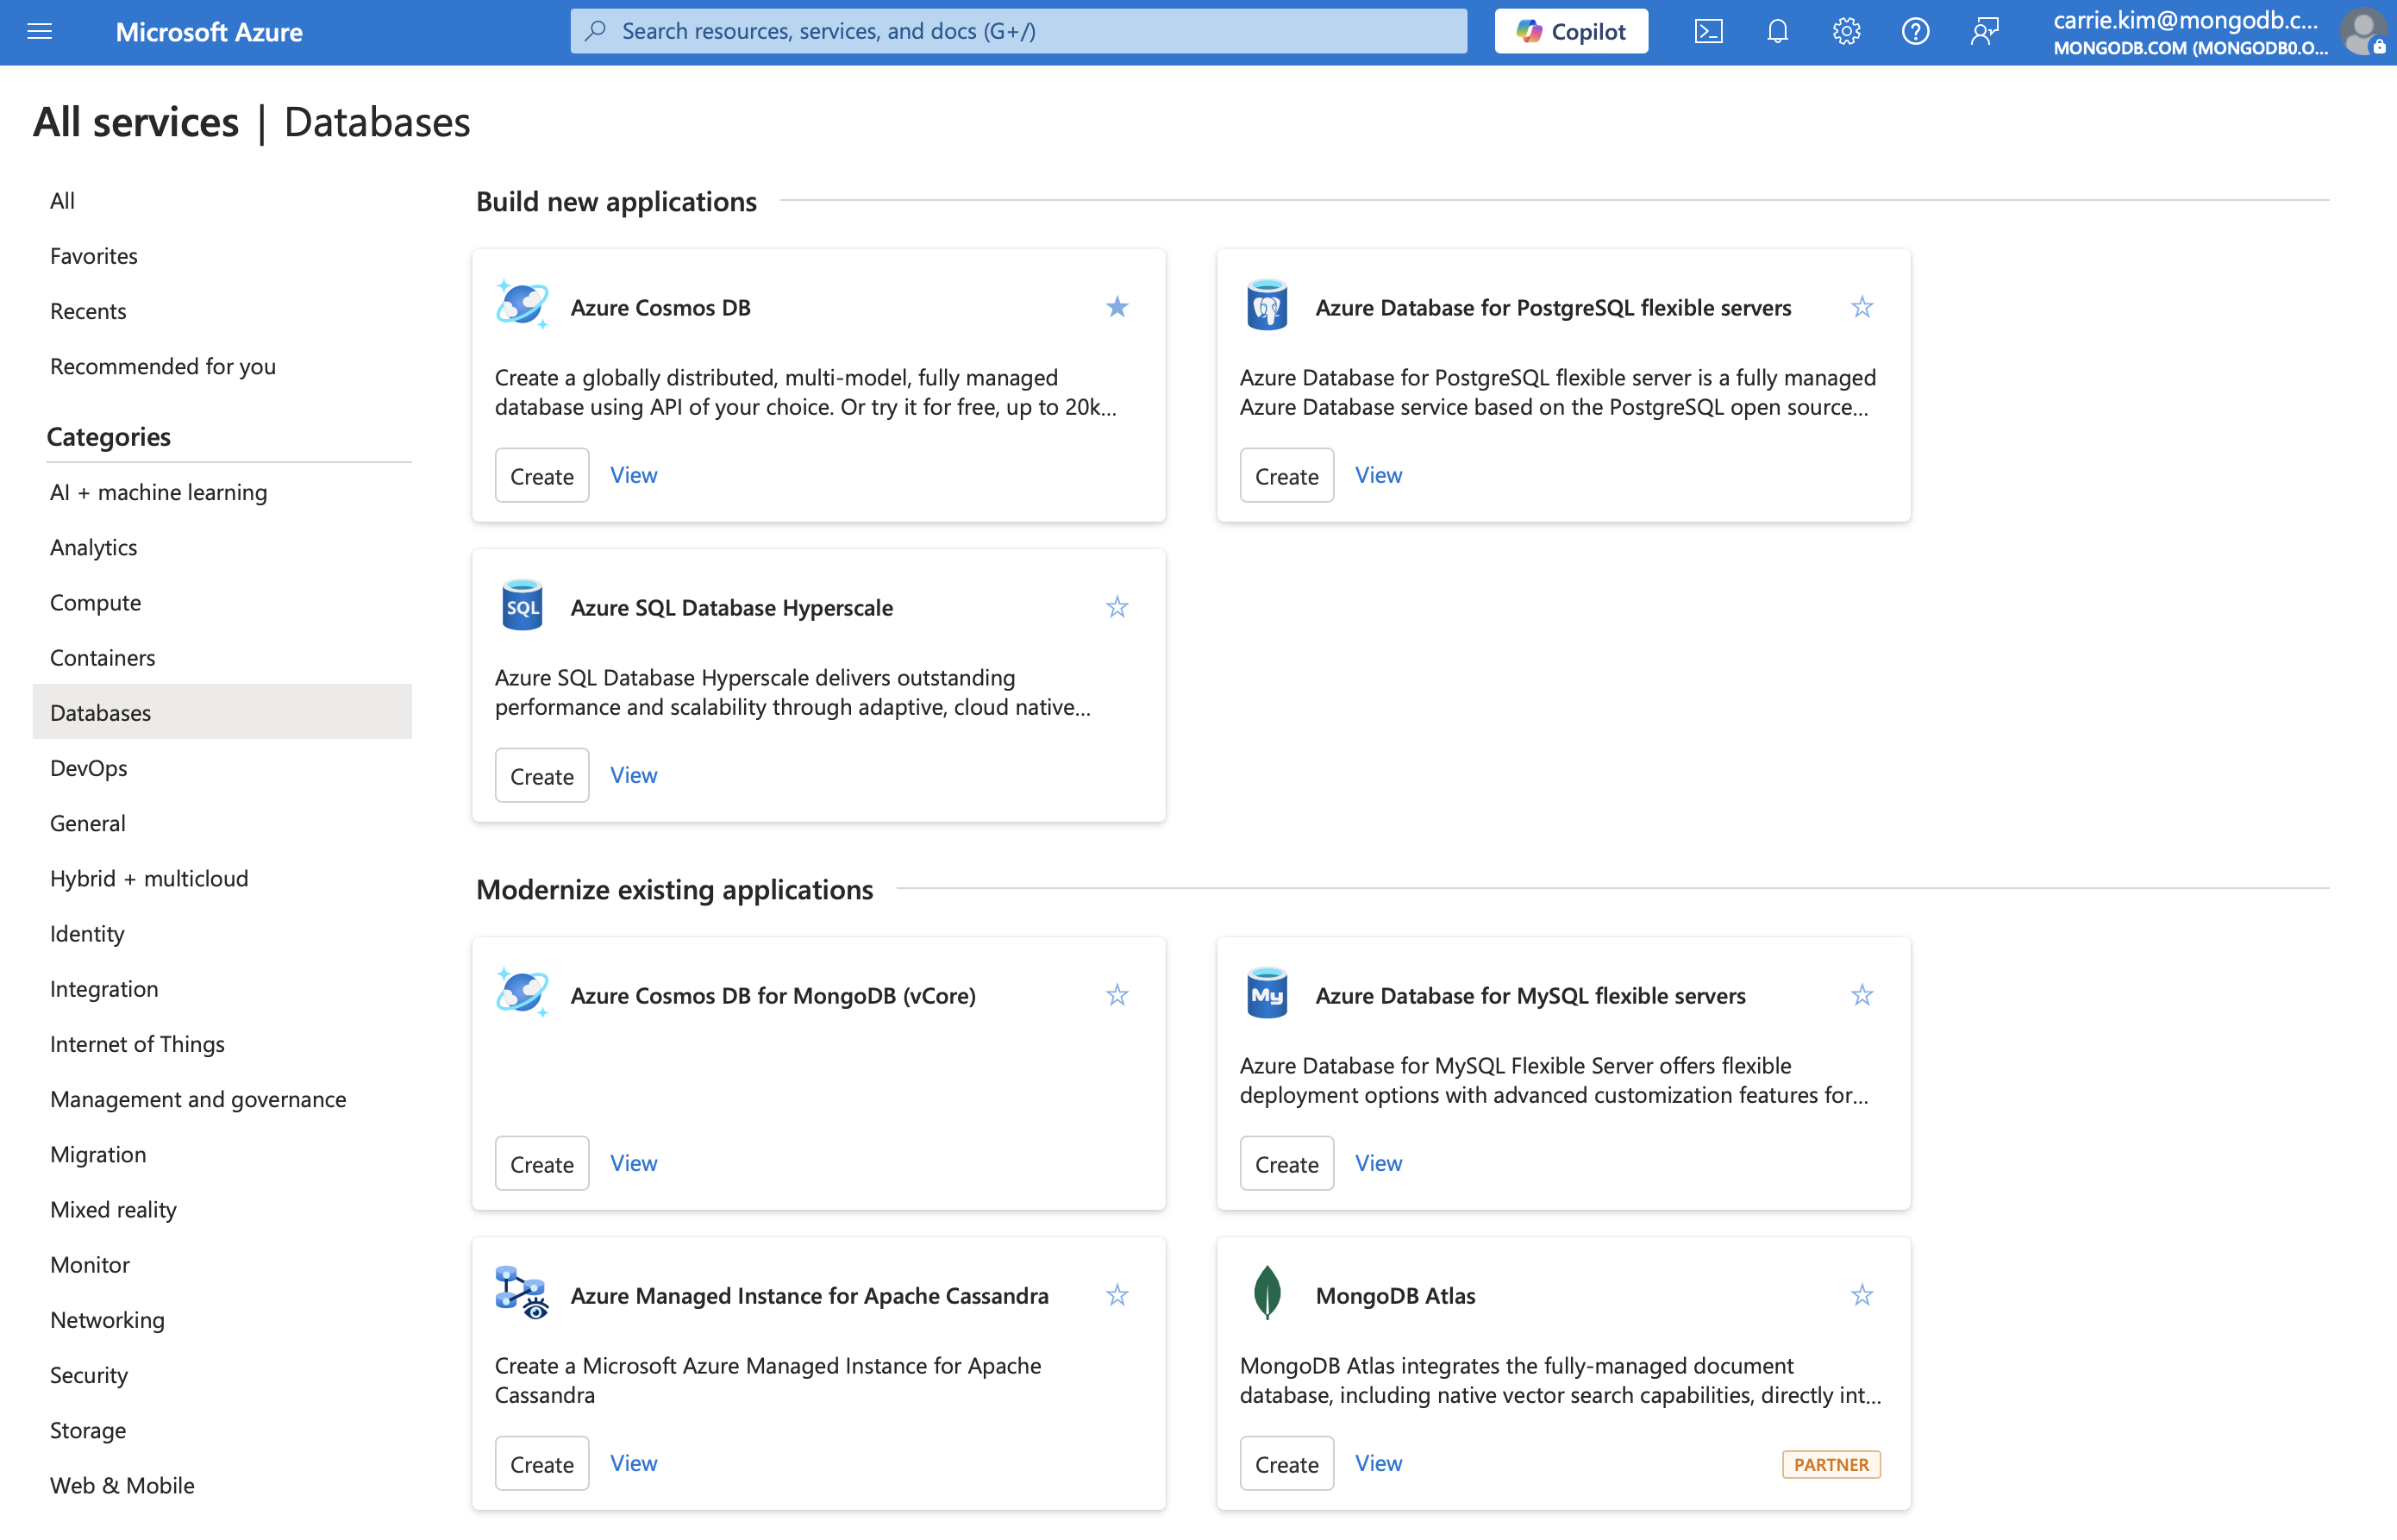
Task: Toggle favorite star on Azure Cosmos DB
Action: point(1117,307)
